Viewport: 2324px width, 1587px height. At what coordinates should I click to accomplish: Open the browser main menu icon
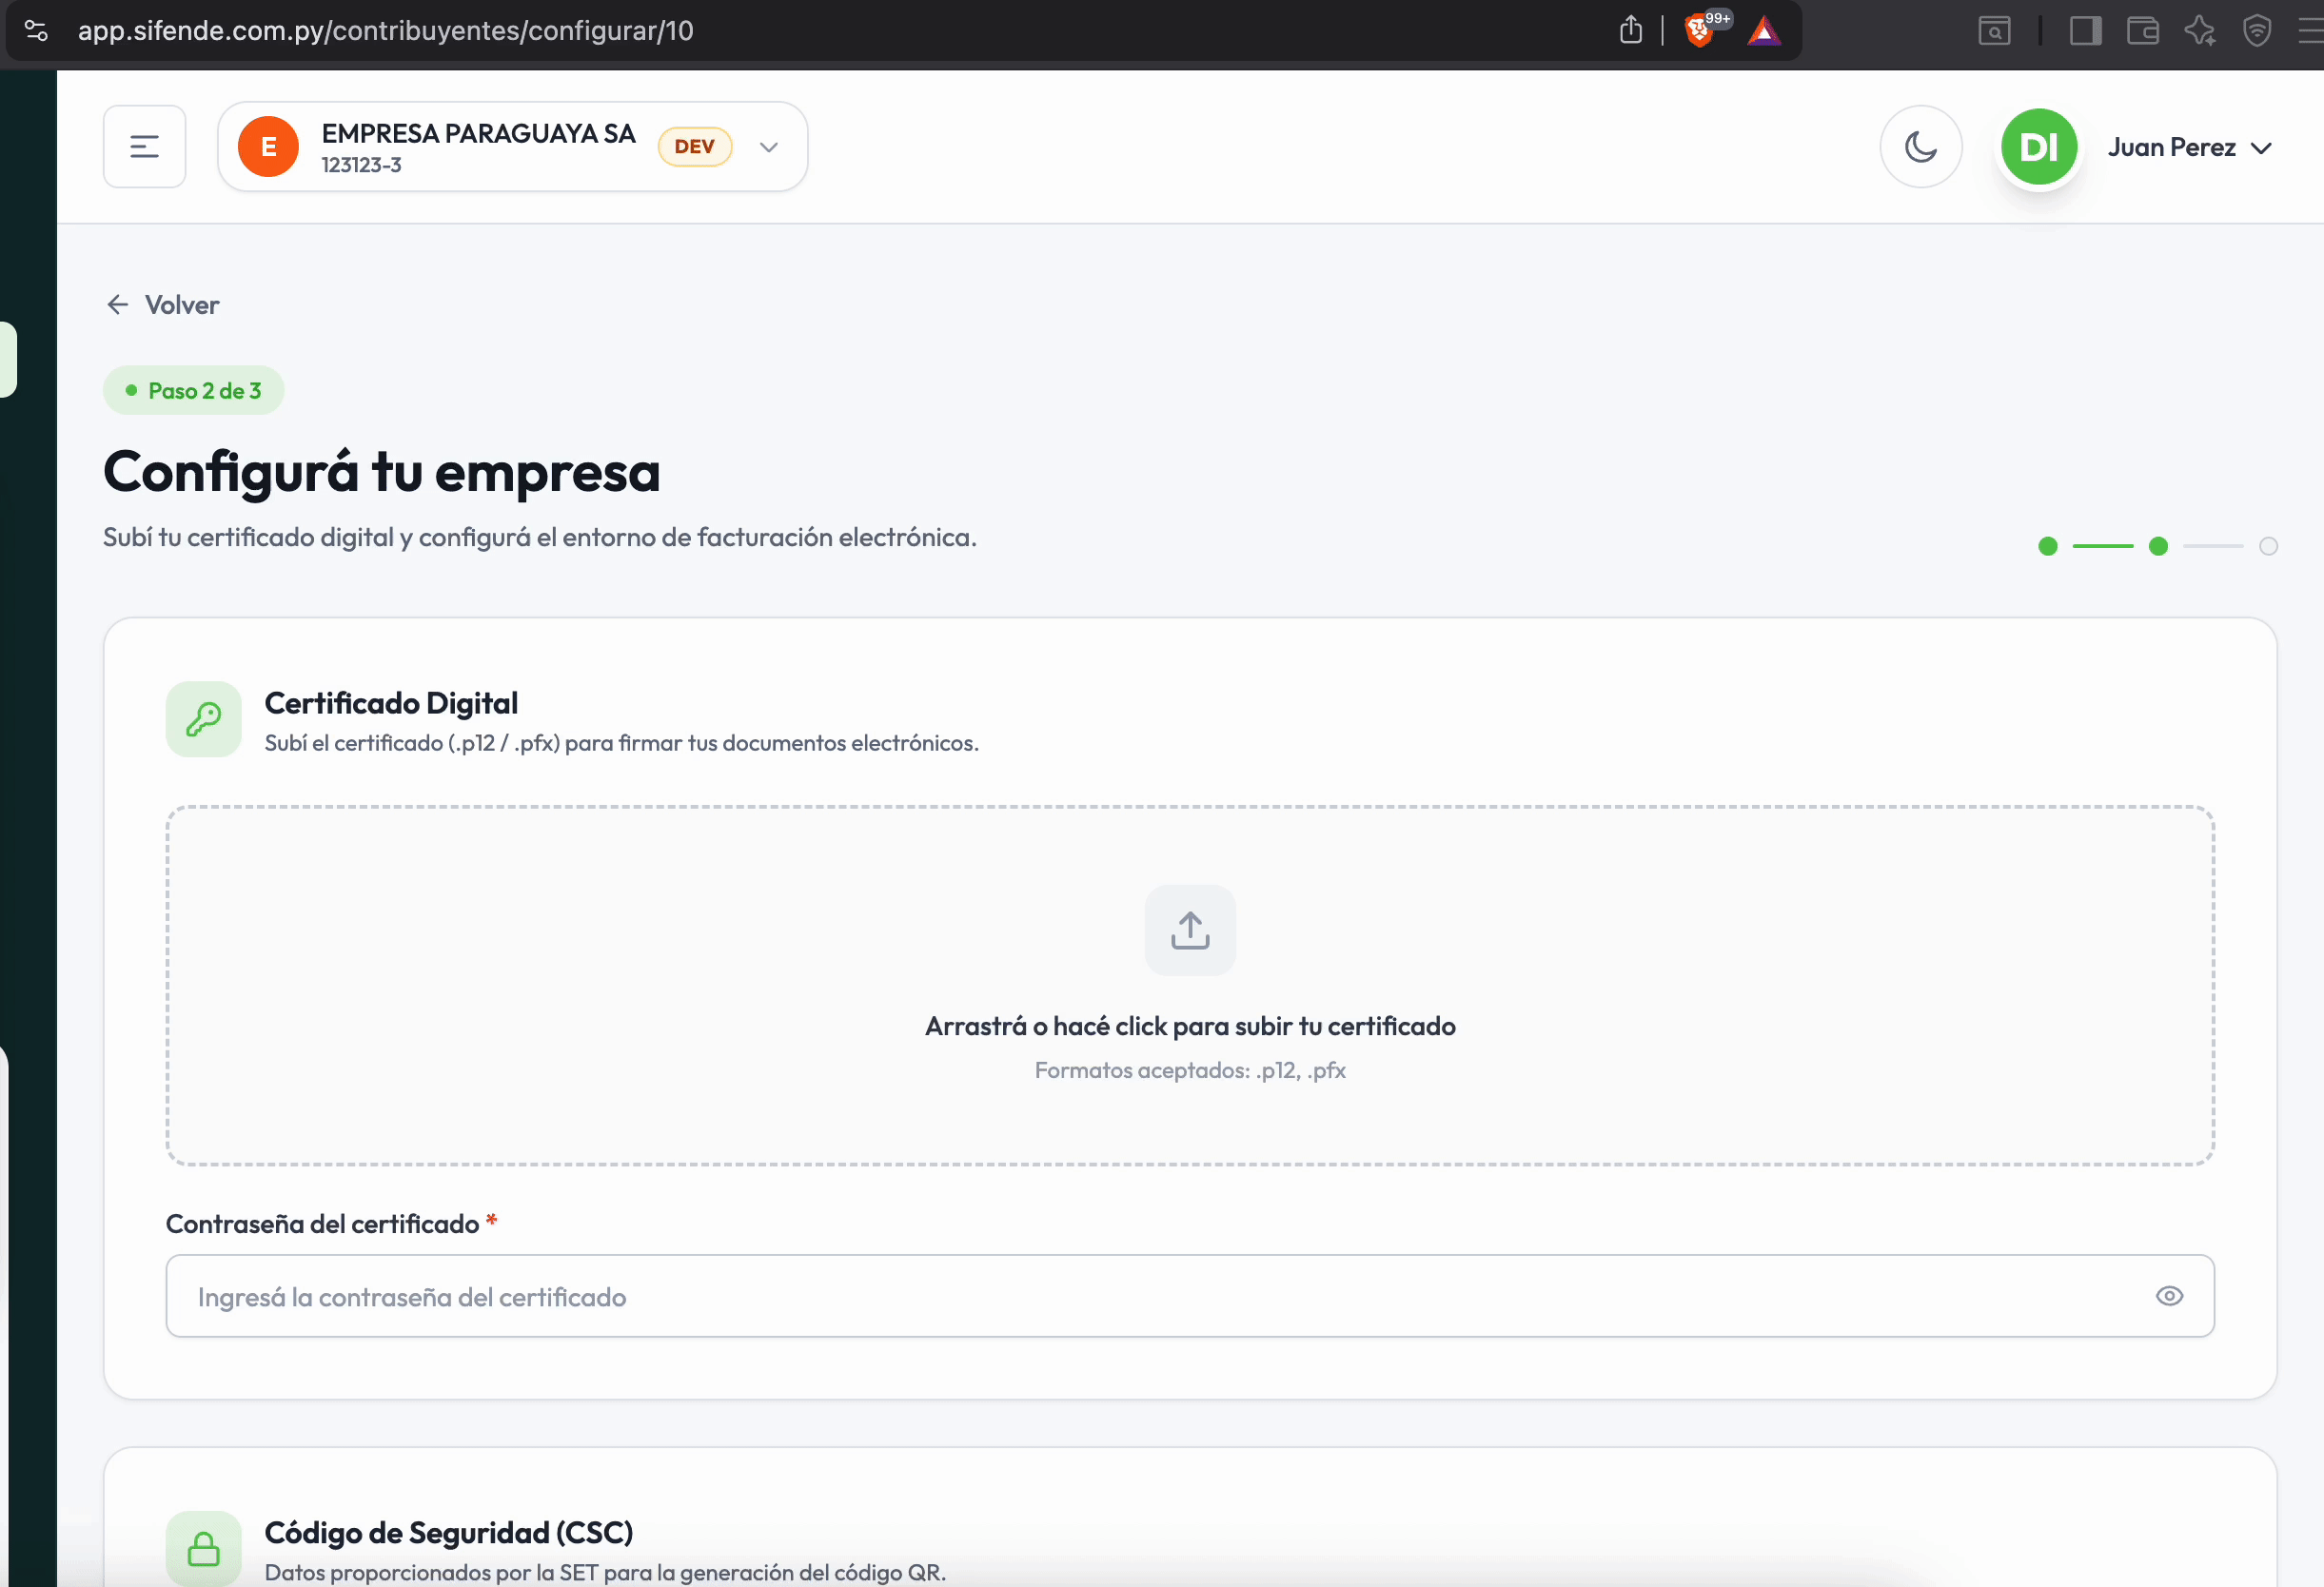click(x=2311, y=31)
